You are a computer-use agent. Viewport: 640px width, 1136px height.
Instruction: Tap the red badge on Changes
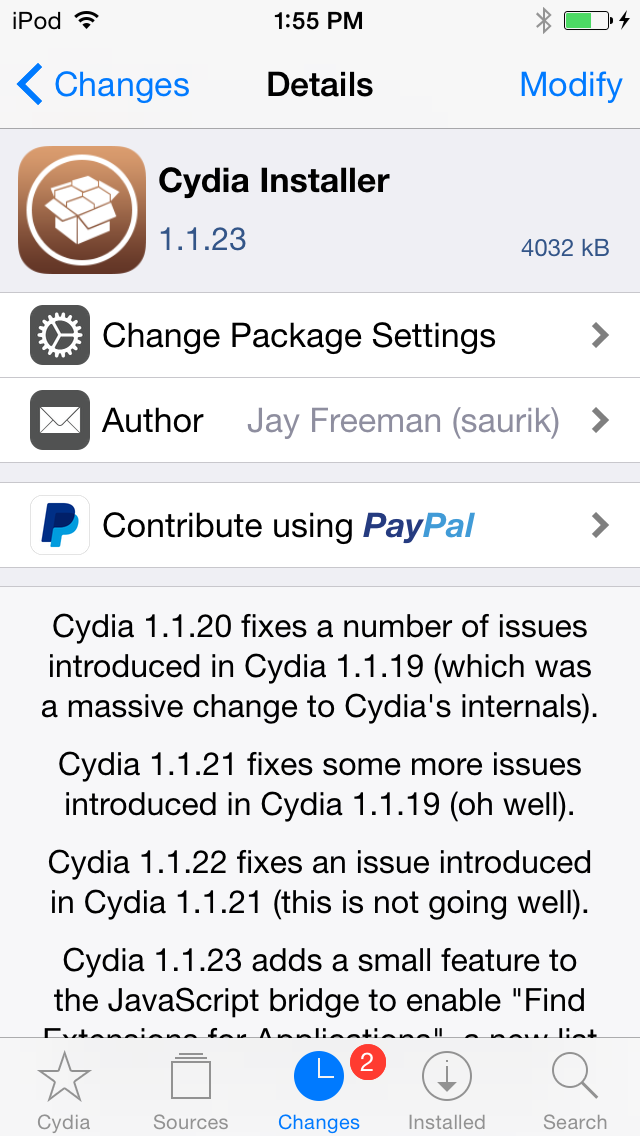pos(366,1063)
